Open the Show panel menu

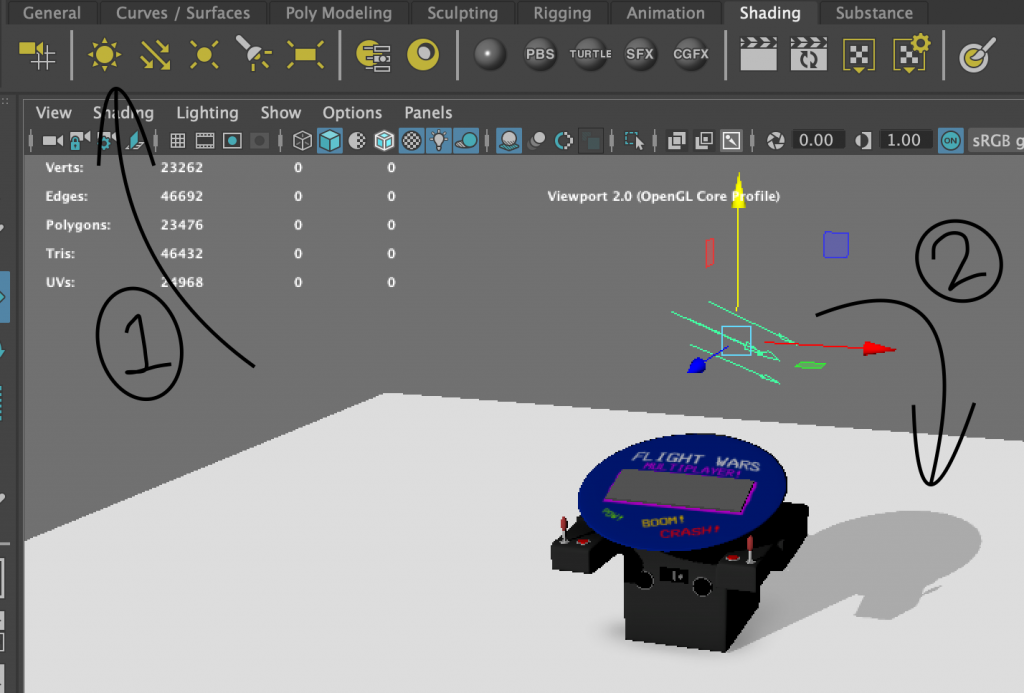click(281, 113)
